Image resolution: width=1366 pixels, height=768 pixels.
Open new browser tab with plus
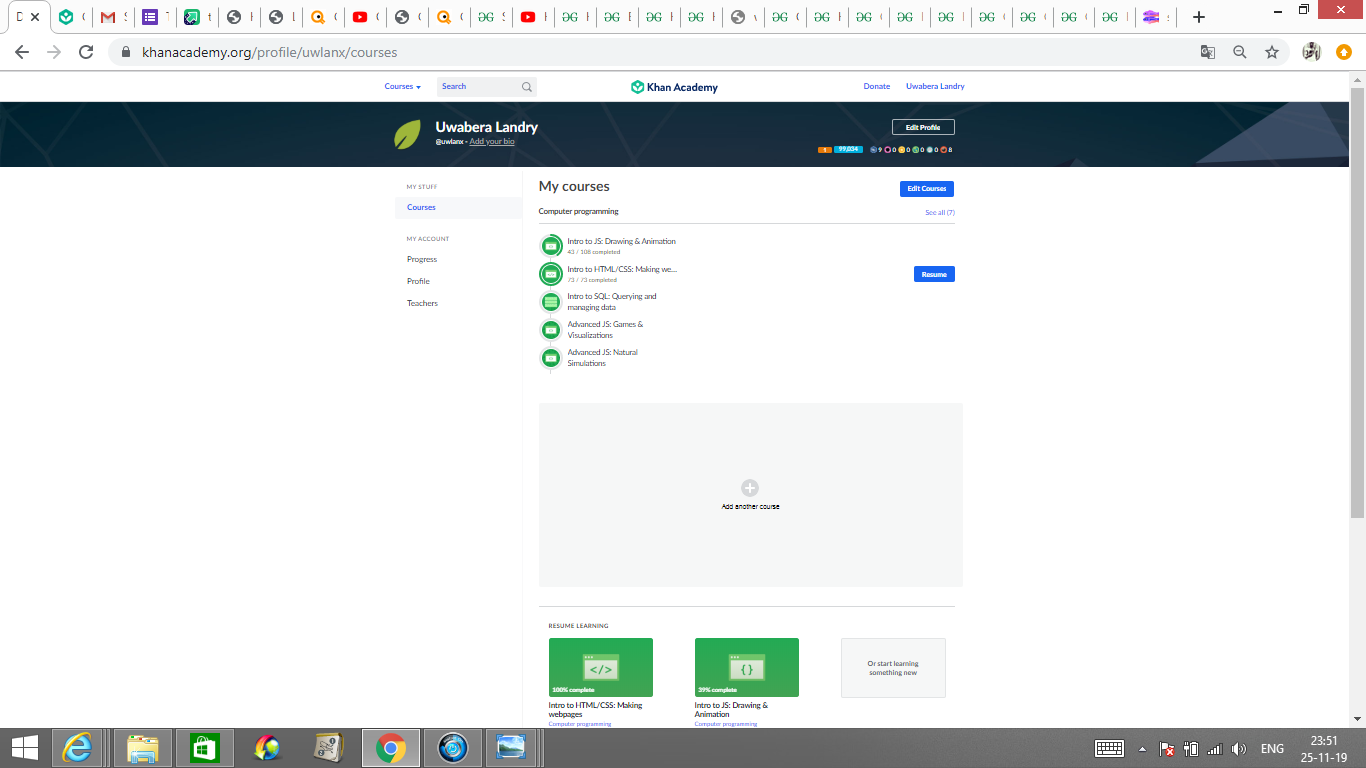(x=1199, y=17)
